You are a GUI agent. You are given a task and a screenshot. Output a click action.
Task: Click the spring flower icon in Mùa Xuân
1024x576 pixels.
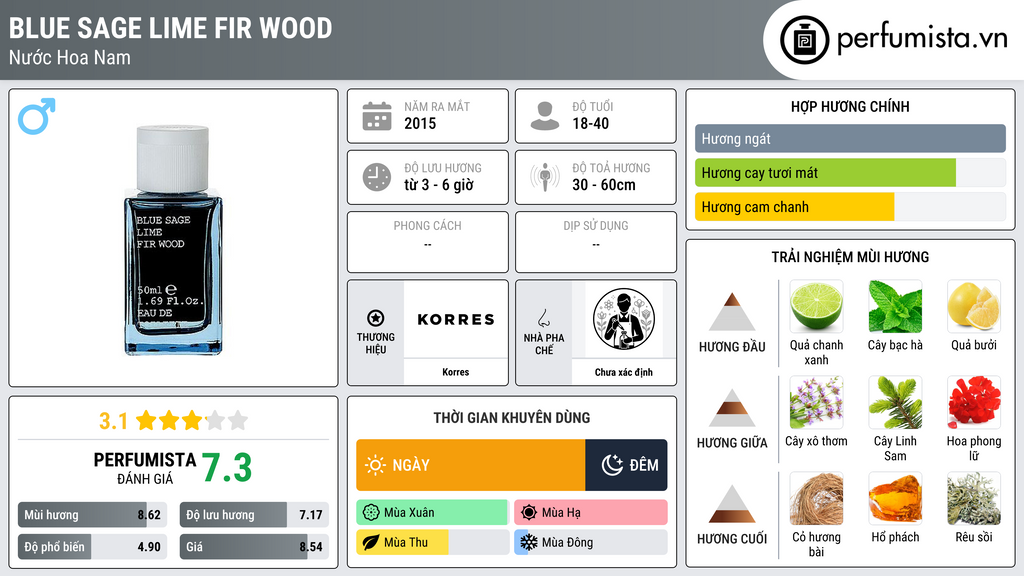click(371, 513)
